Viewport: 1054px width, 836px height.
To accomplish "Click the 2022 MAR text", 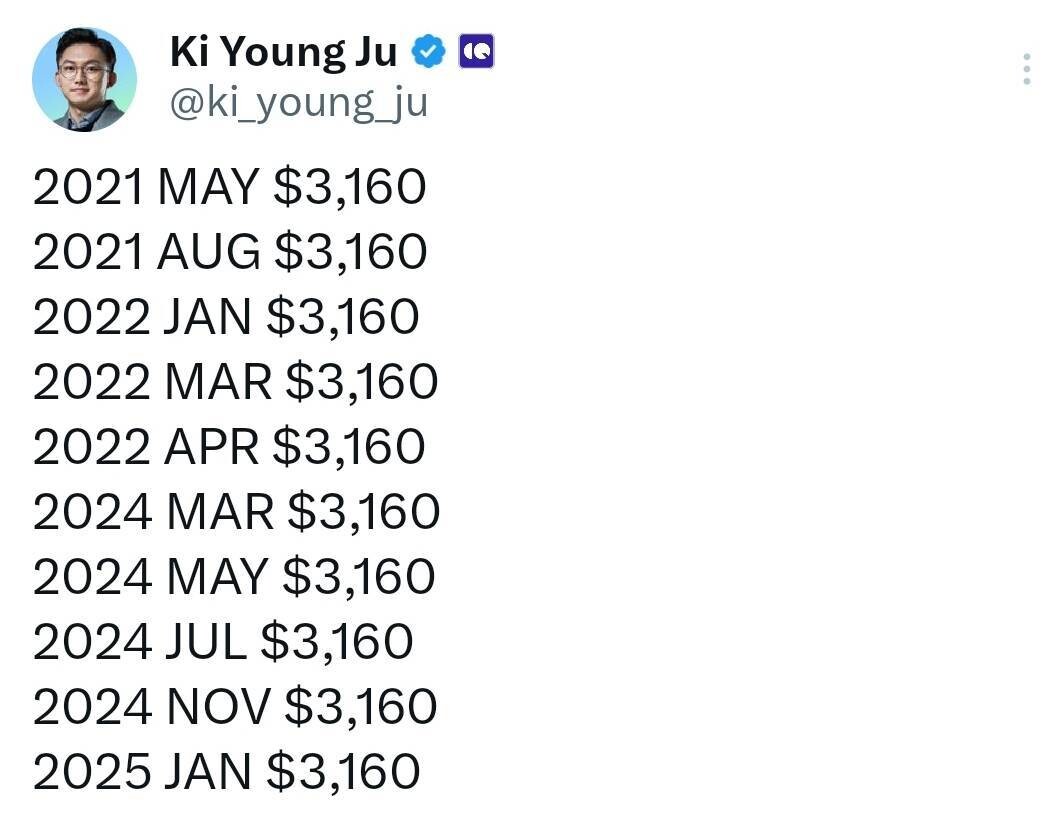I will point(151,383).
